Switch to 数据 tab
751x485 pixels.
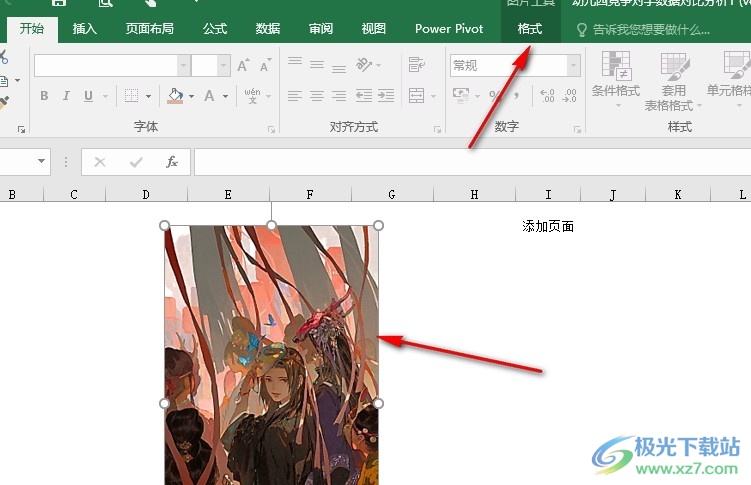[x=268, y=29]
